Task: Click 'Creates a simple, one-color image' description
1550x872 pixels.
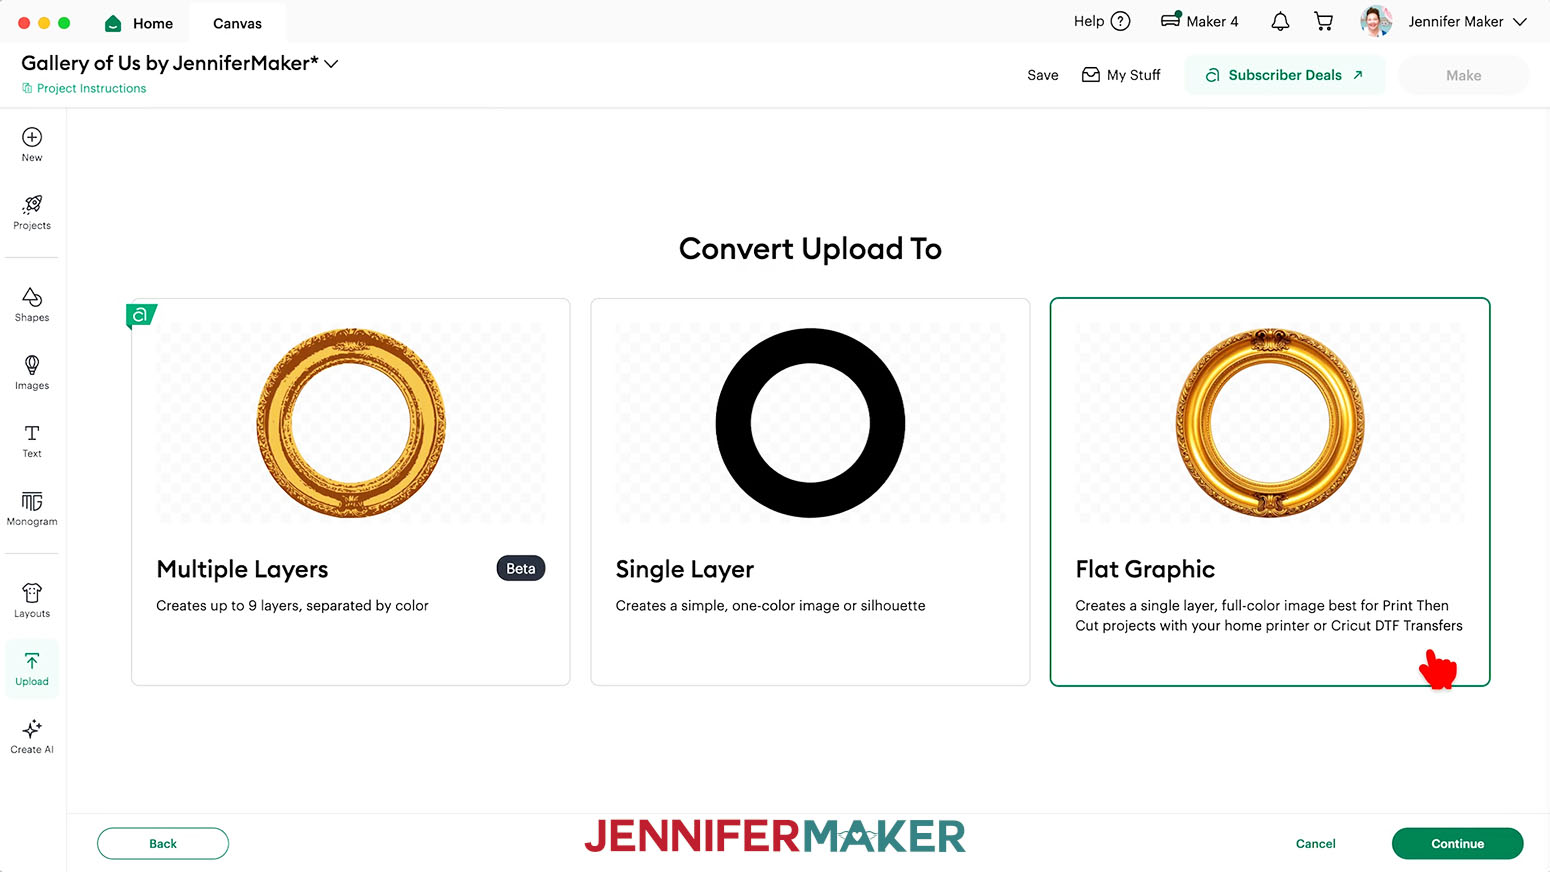Action: coord(770,605)
